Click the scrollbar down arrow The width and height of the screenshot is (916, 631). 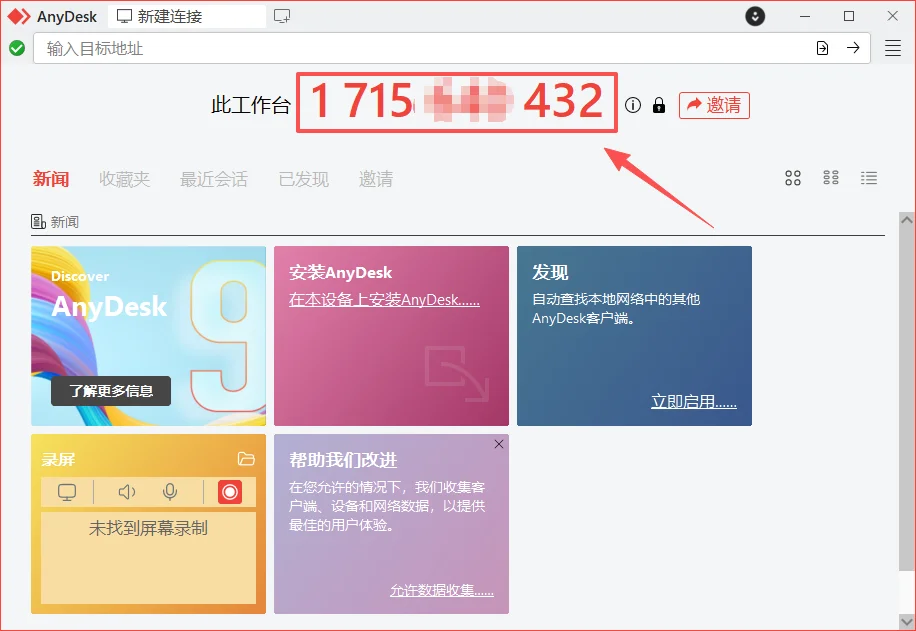point(906,622)
